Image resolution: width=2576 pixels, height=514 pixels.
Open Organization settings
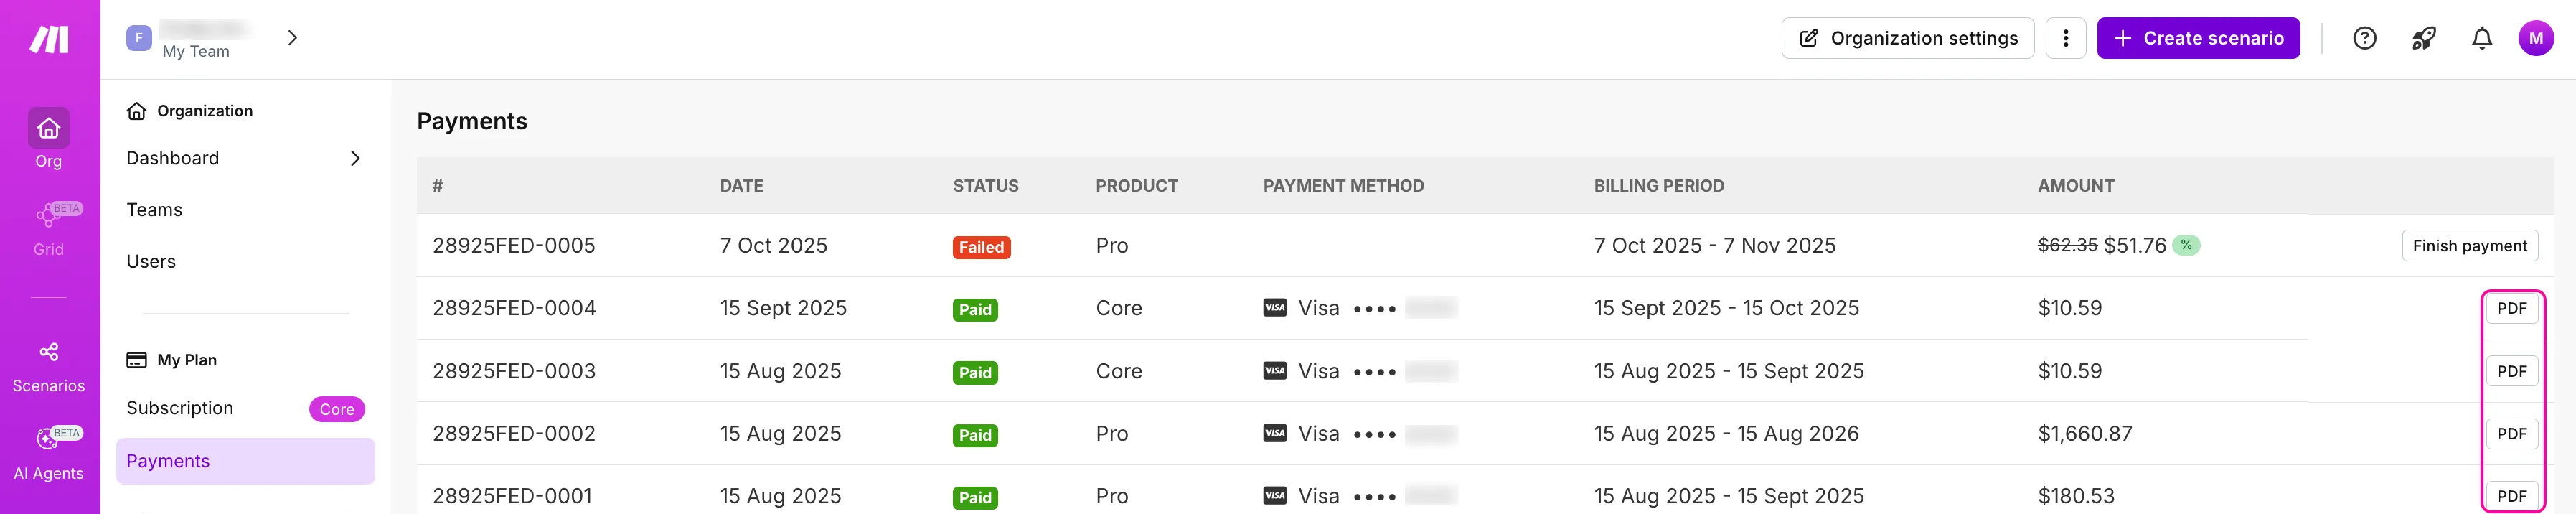coord(1907,38)
